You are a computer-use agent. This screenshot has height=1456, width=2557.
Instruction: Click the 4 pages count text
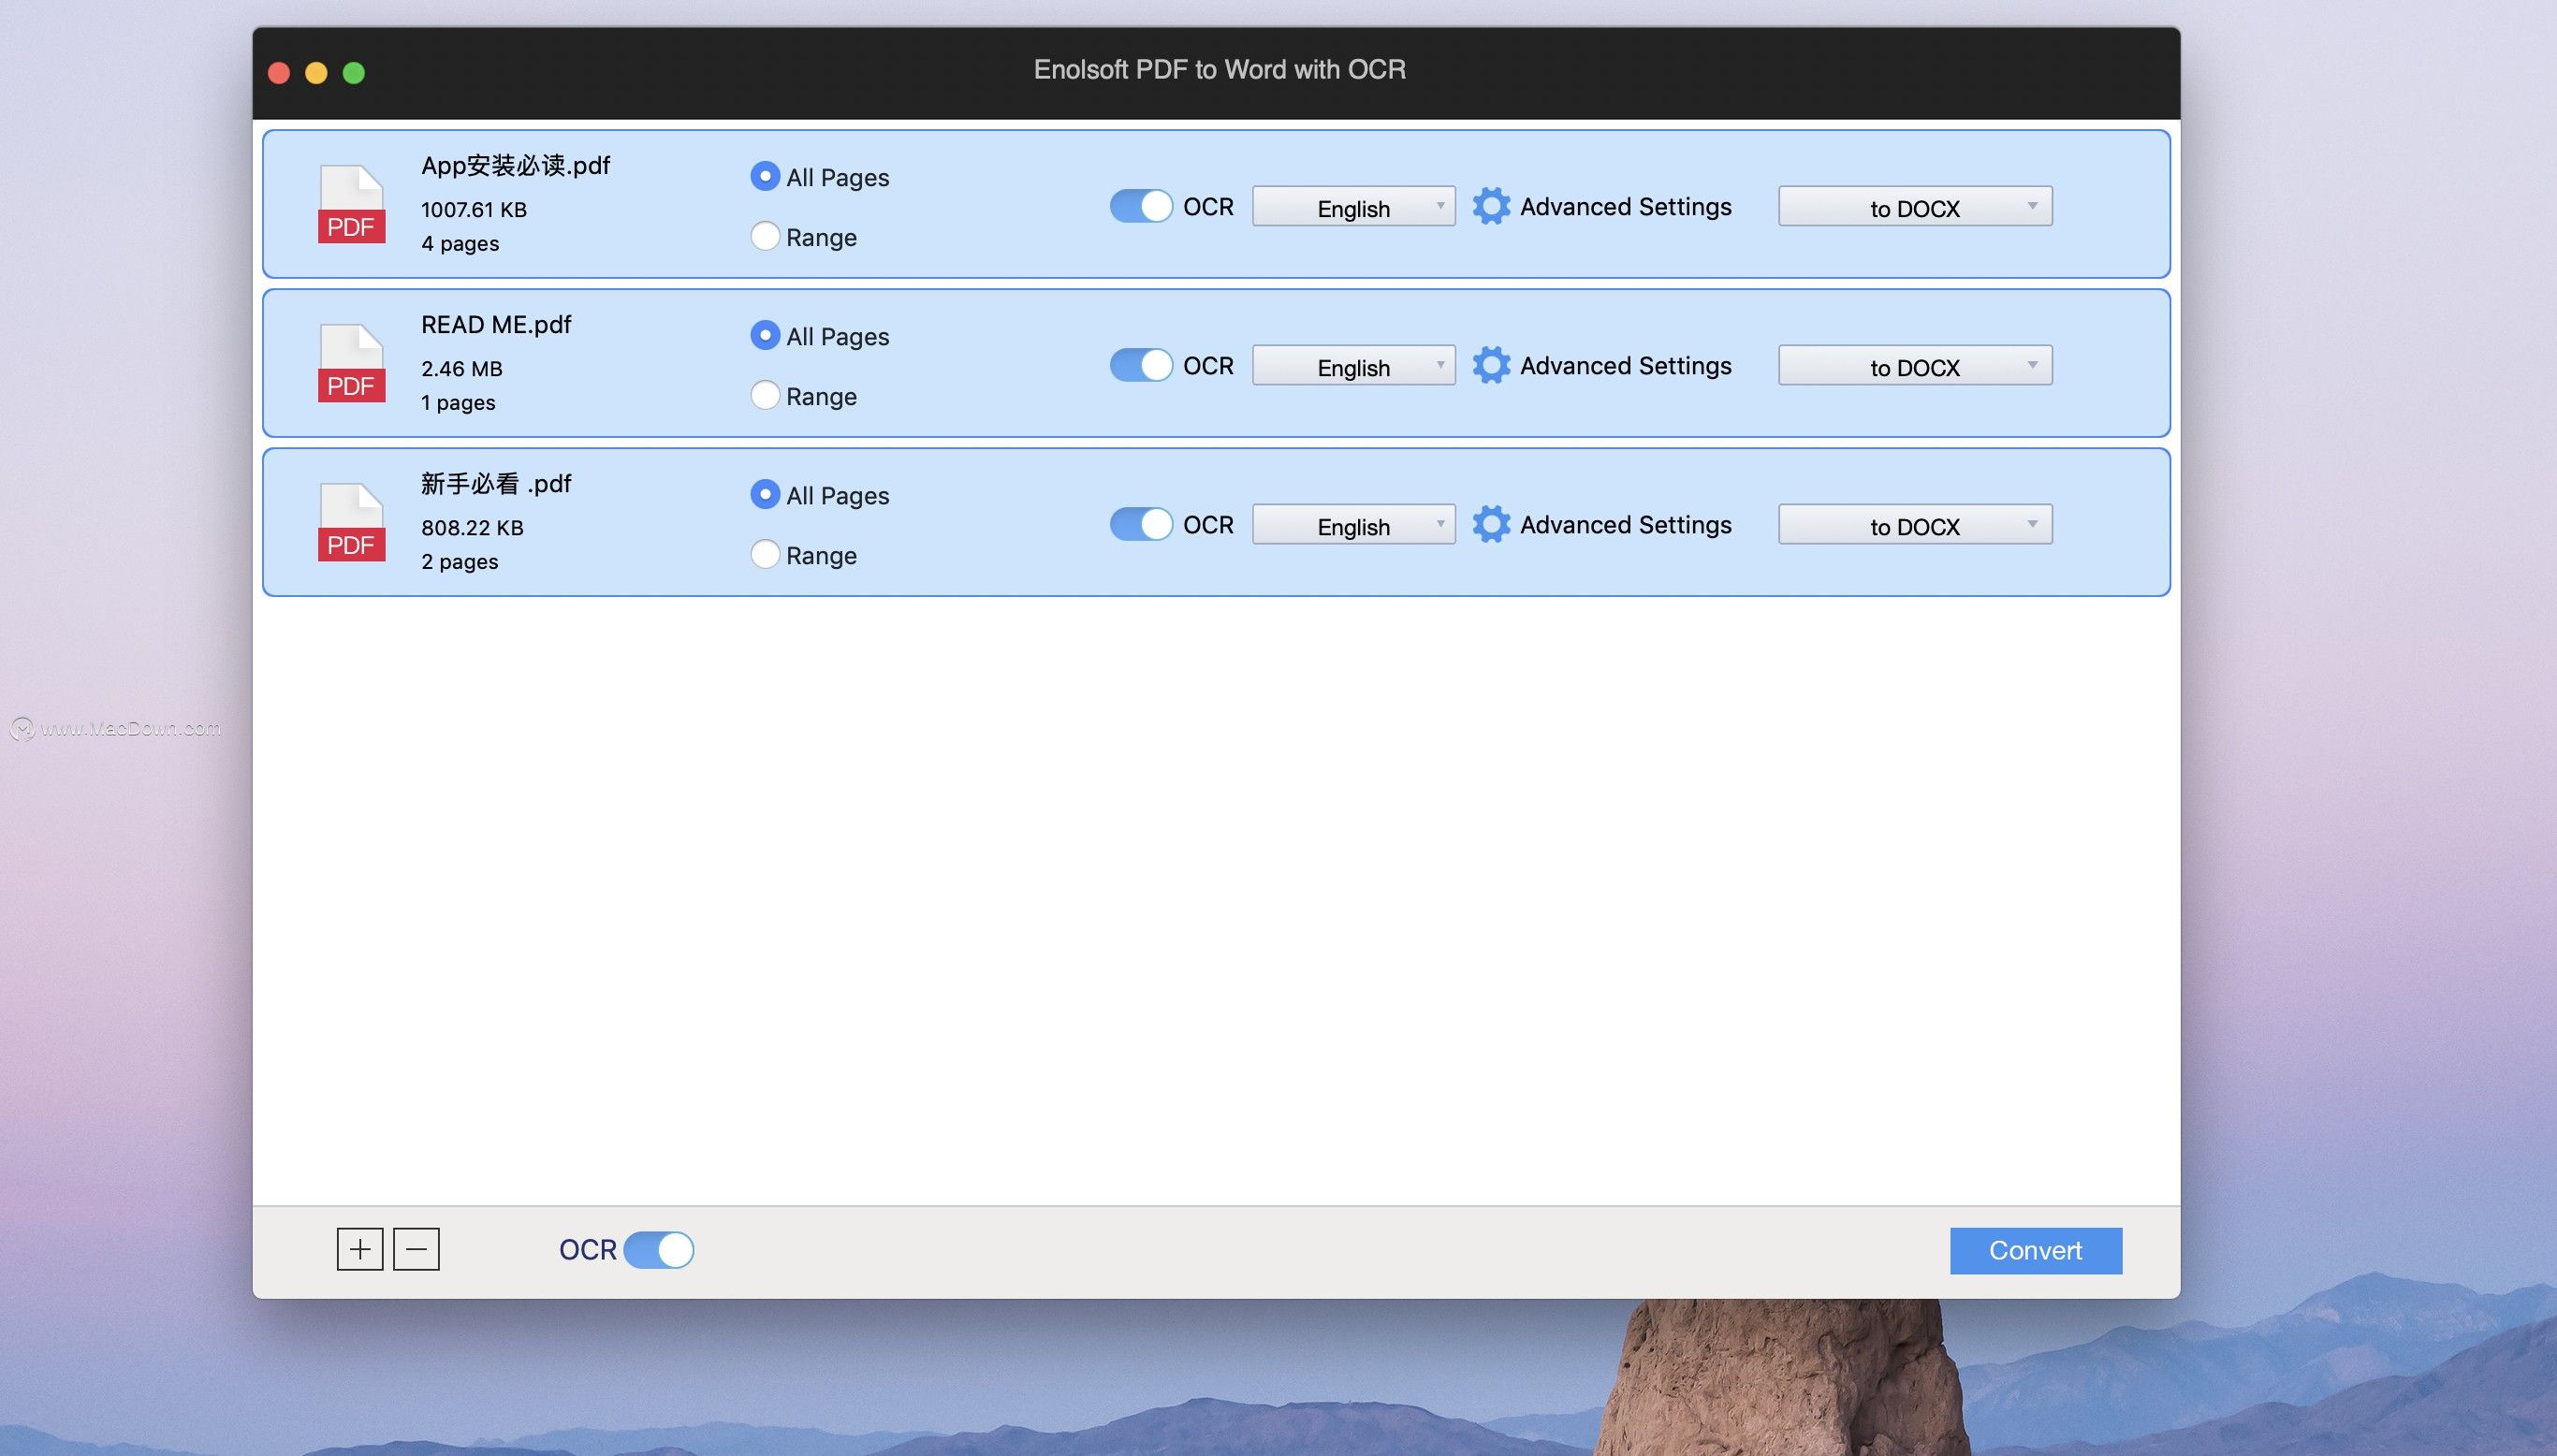pos(460,244)
